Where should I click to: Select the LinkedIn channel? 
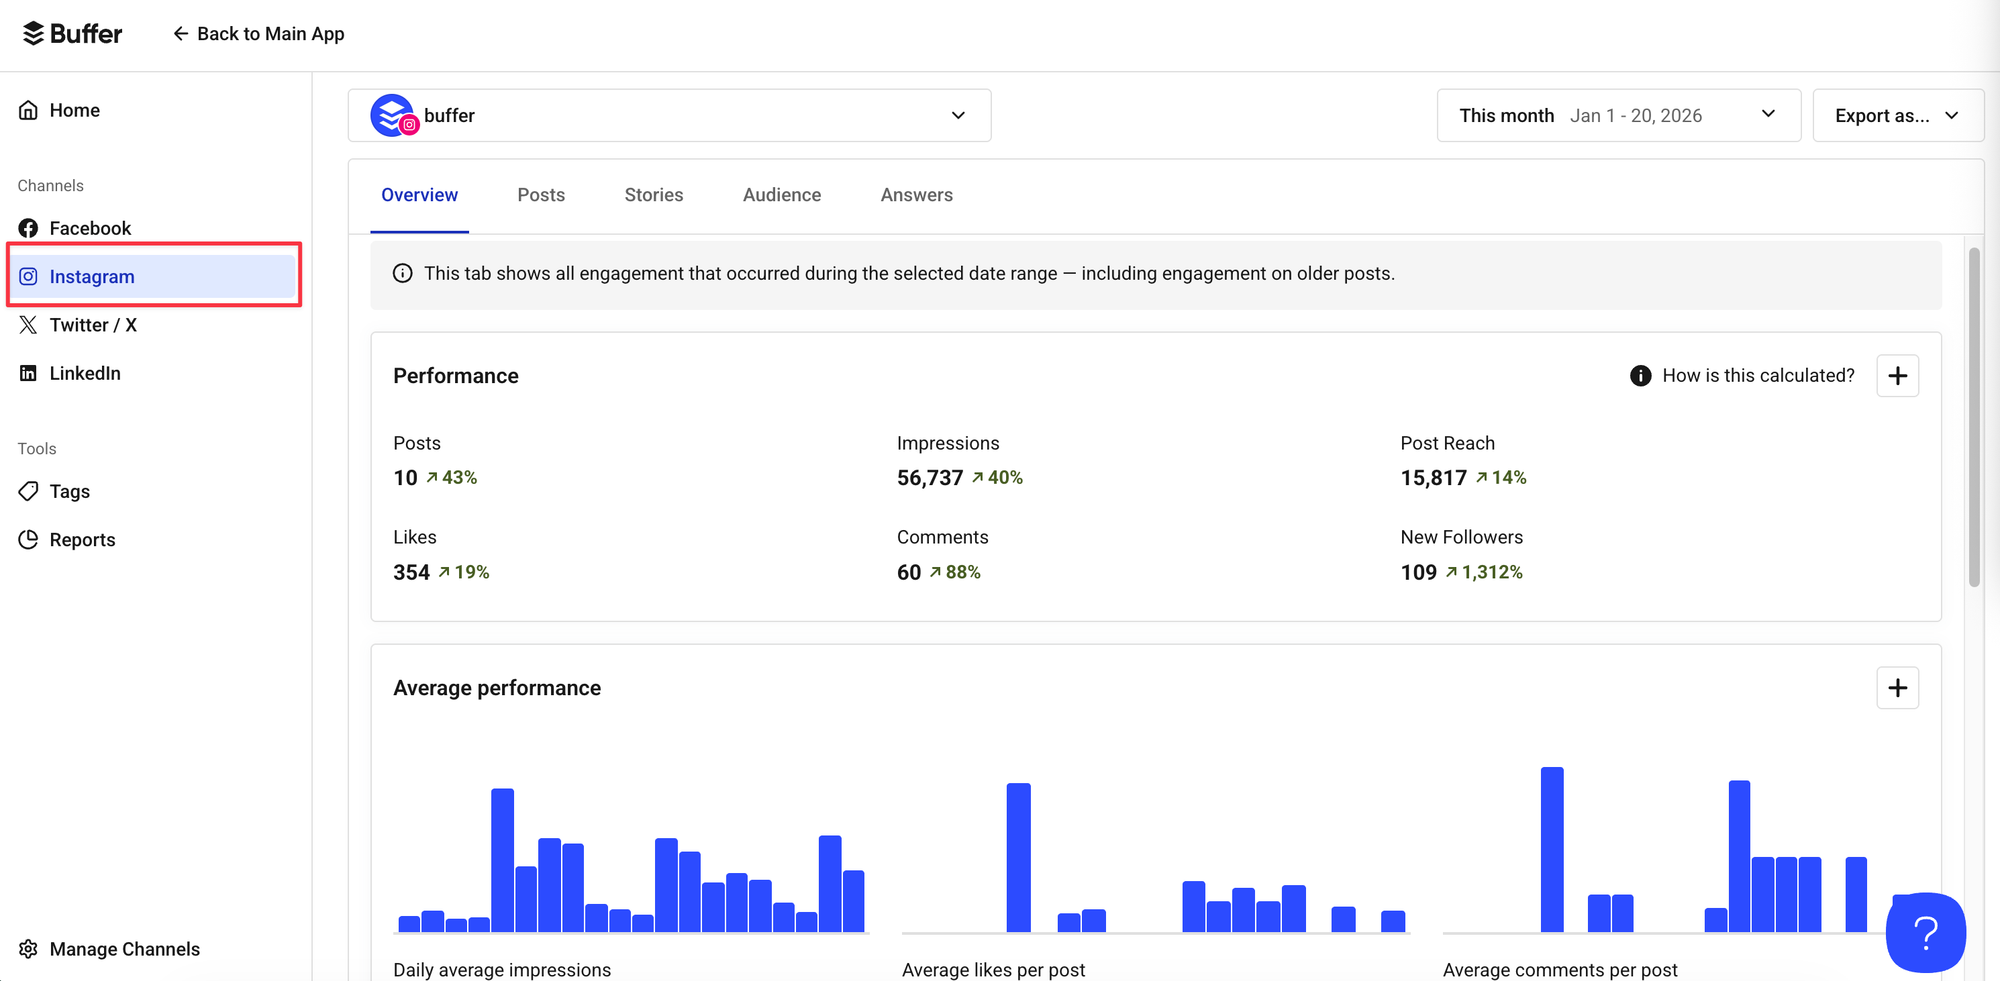click(85, 373)
